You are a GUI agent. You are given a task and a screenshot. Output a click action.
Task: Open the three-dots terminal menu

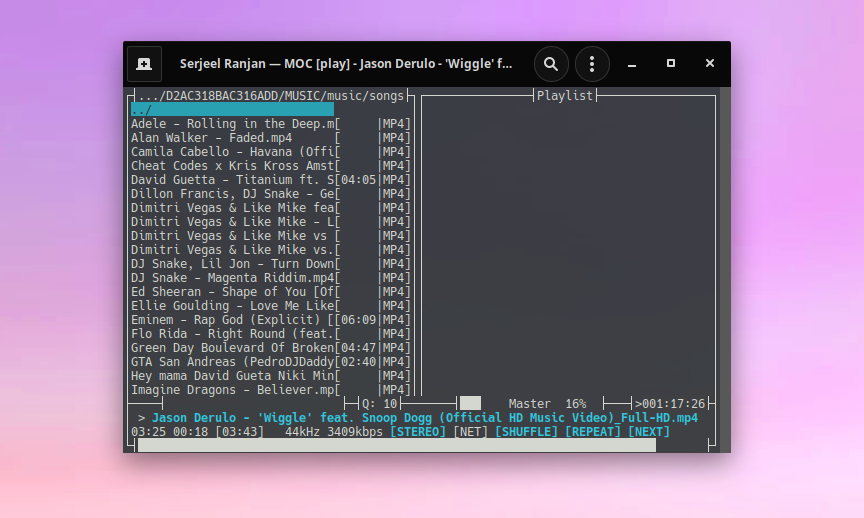(x=592, y=64)
